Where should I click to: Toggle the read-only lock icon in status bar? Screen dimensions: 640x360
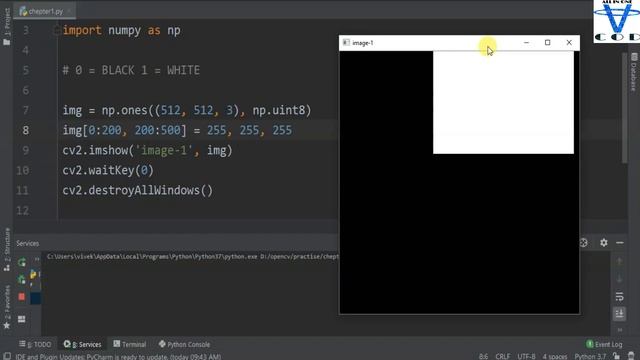tap(616, 356)
